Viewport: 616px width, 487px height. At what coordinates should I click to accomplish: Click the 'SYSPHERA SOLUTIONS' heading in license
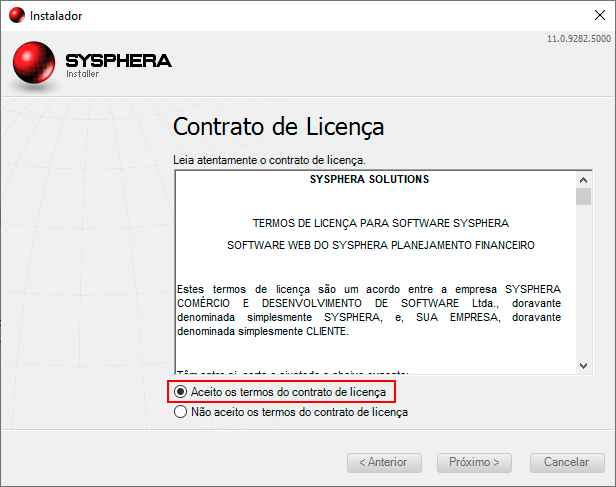[369, 179]
